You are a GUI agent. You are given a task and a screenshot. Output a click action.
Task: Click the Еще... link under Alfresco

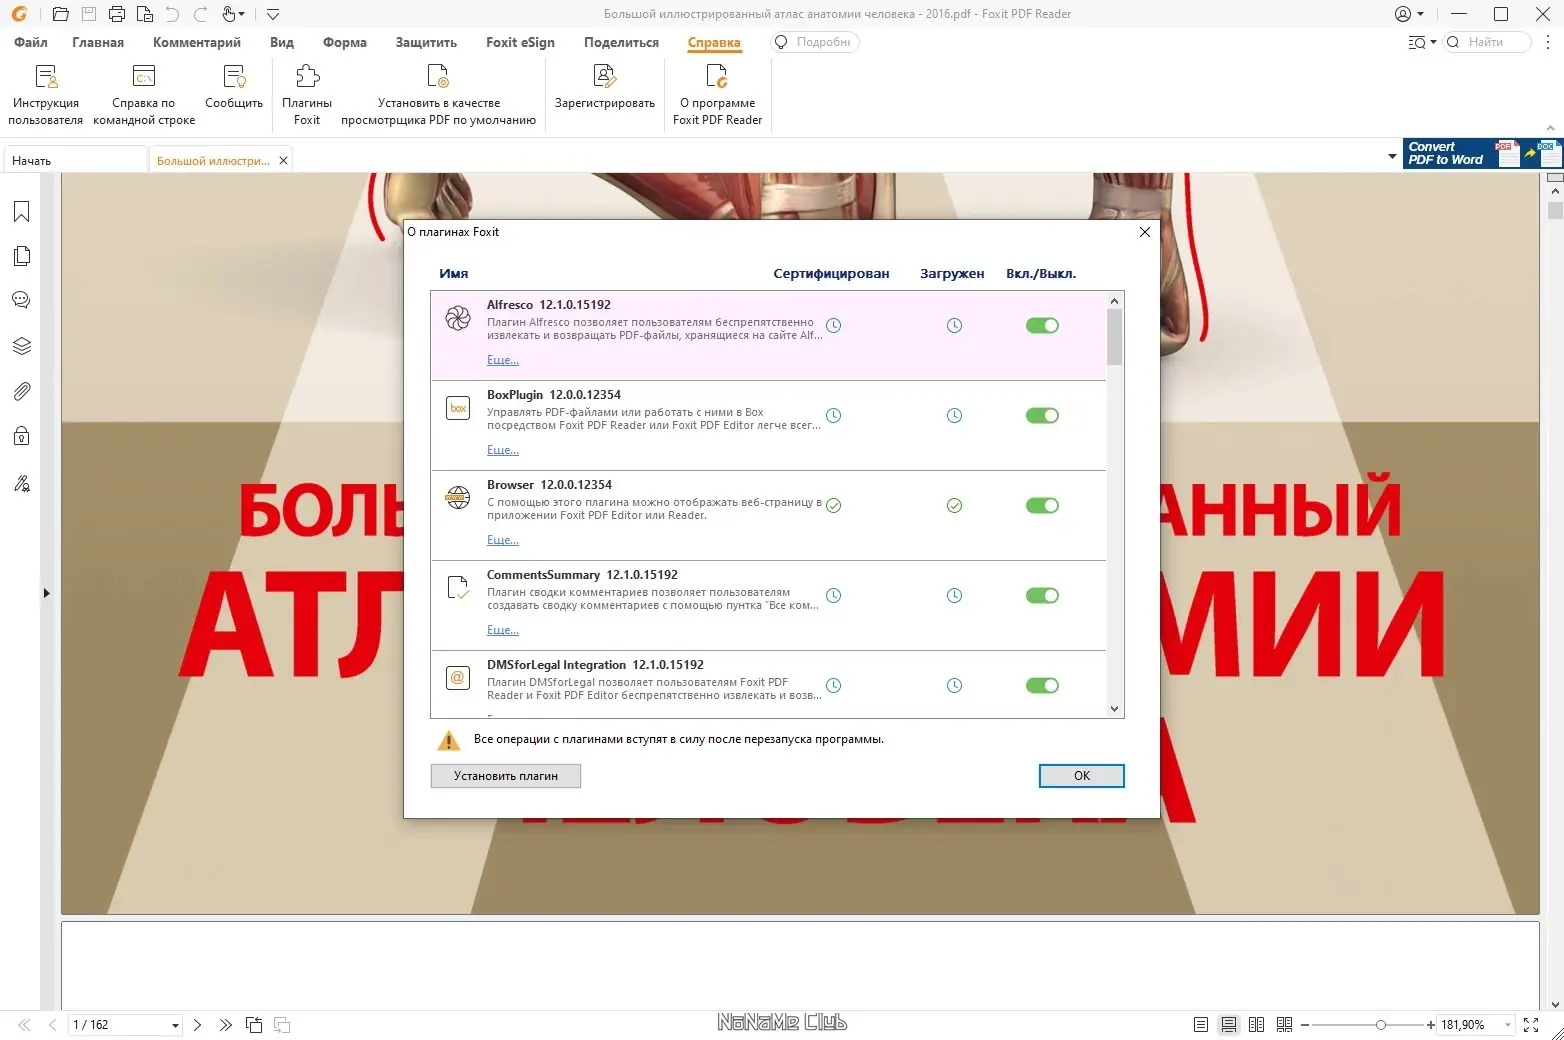[x=503, y=360]
